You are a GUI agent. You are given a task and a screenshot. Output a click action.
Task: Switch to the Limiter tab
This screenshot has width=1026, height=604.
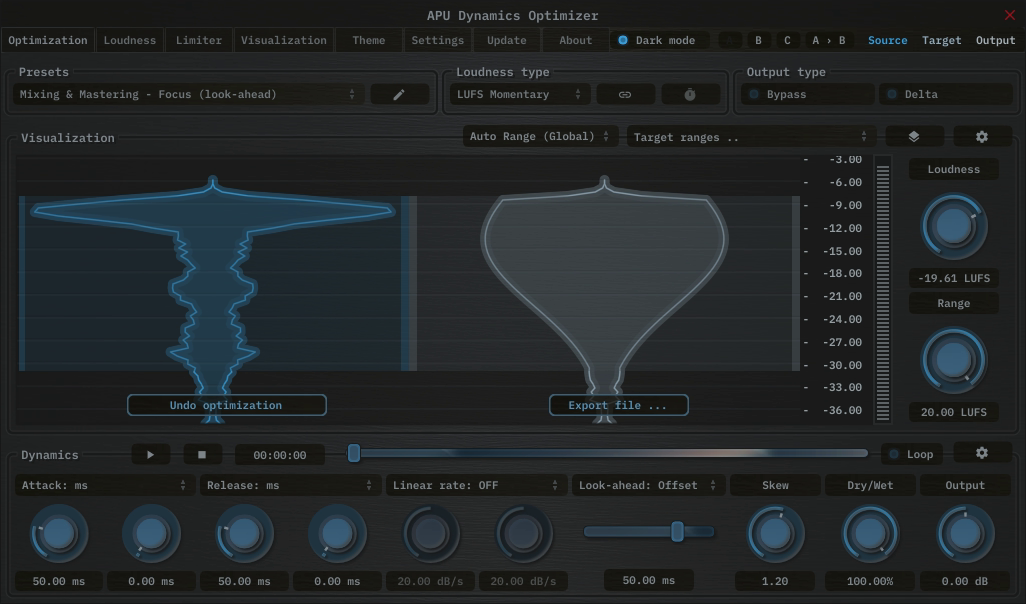click(x=198, y=40)
